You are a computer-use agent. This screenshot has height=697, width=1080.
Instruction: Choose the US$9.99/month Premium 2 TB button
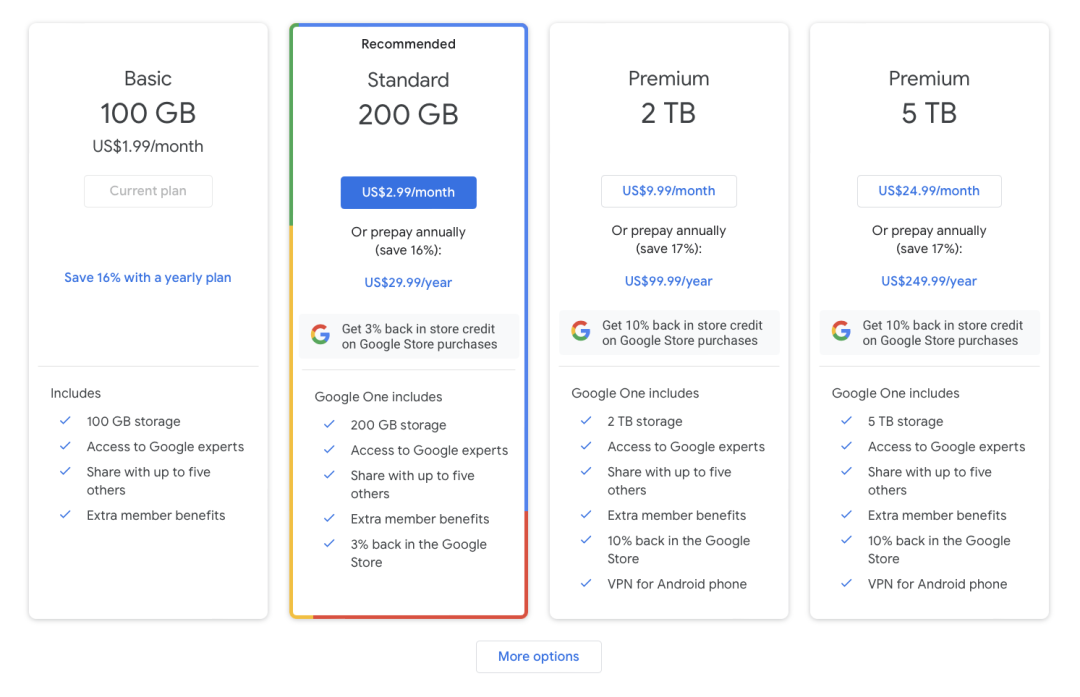pos(668,191)
